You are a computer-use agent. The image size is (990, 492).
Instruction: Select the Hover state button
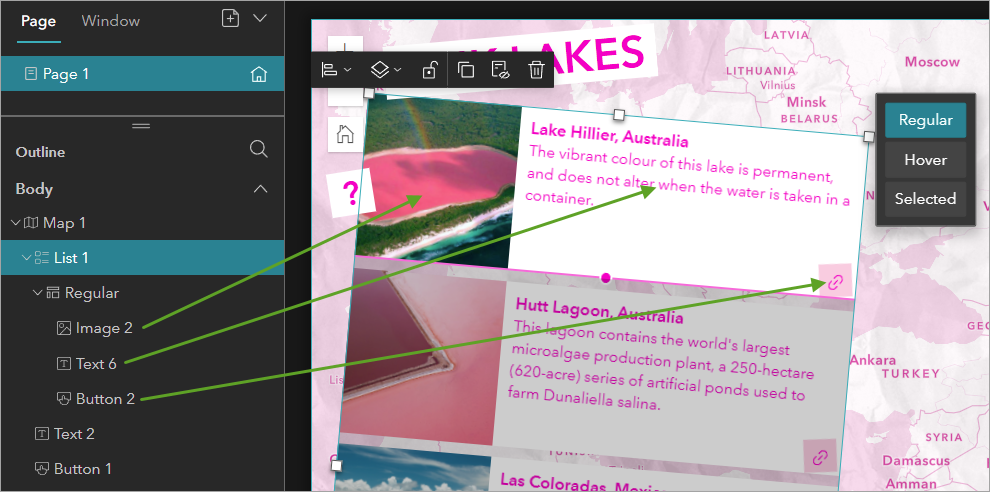(x=925, y=160)
